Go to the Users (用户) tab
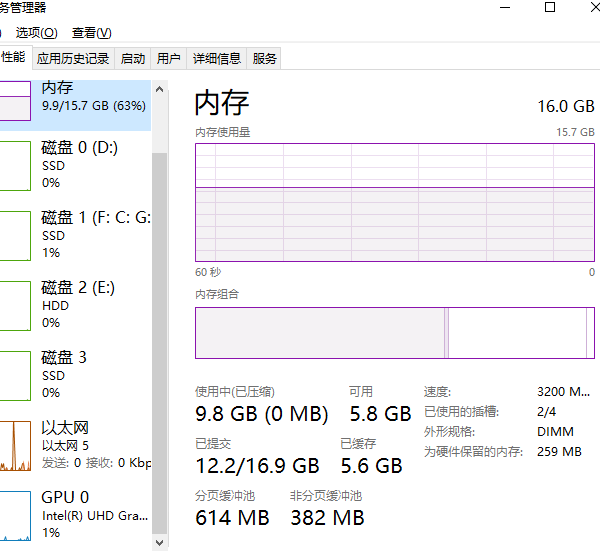This screenshot has height=553, width=600. (169, 59)
